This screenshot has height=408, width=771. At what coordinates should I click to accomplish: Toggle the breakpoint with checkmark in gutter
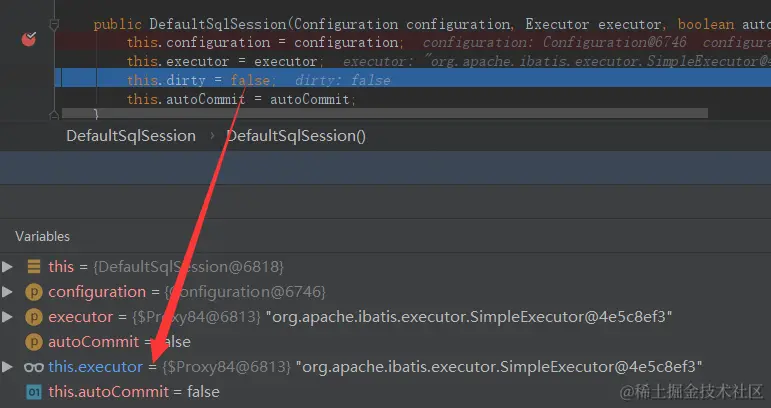pyautogui.click(x=29, y=39)
